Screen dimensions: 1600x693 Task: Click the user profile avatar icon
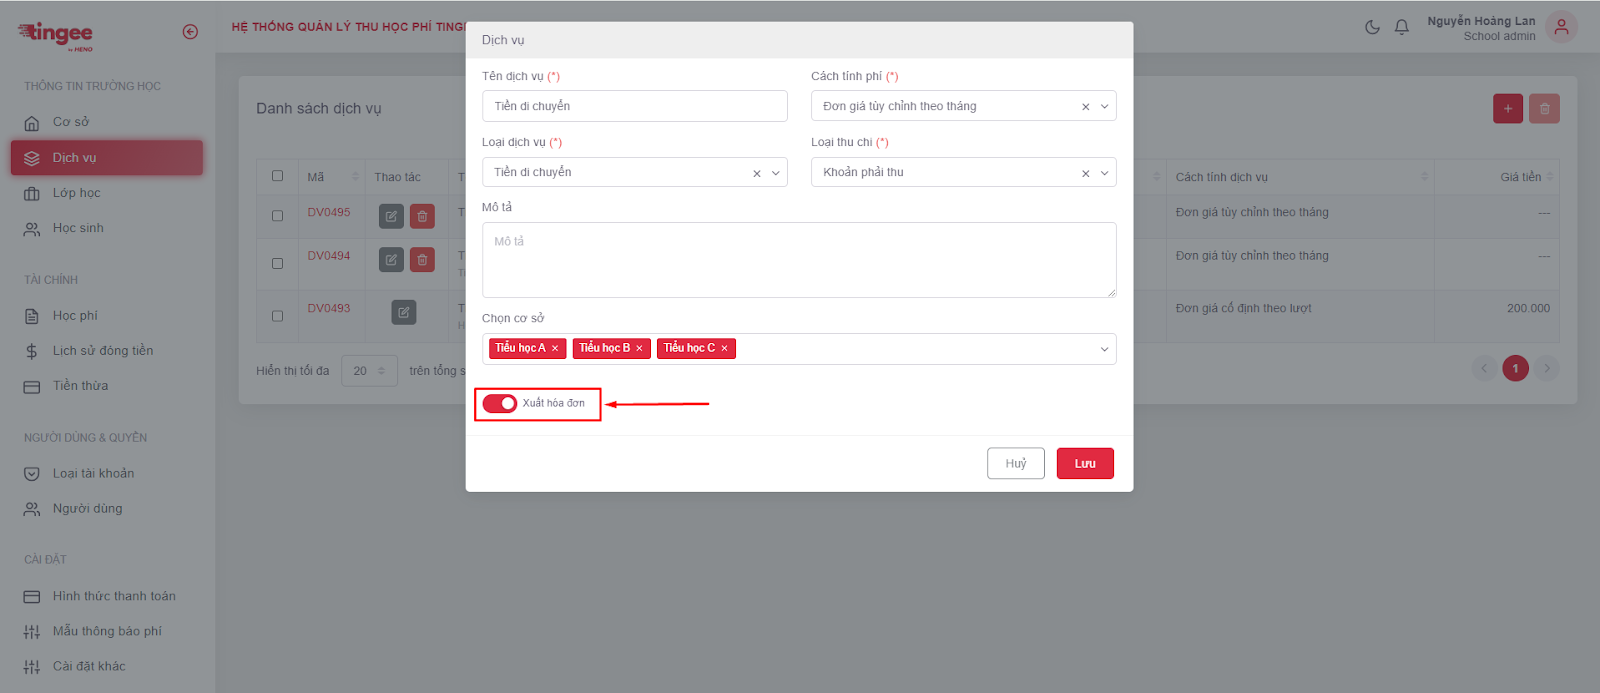1561,27
